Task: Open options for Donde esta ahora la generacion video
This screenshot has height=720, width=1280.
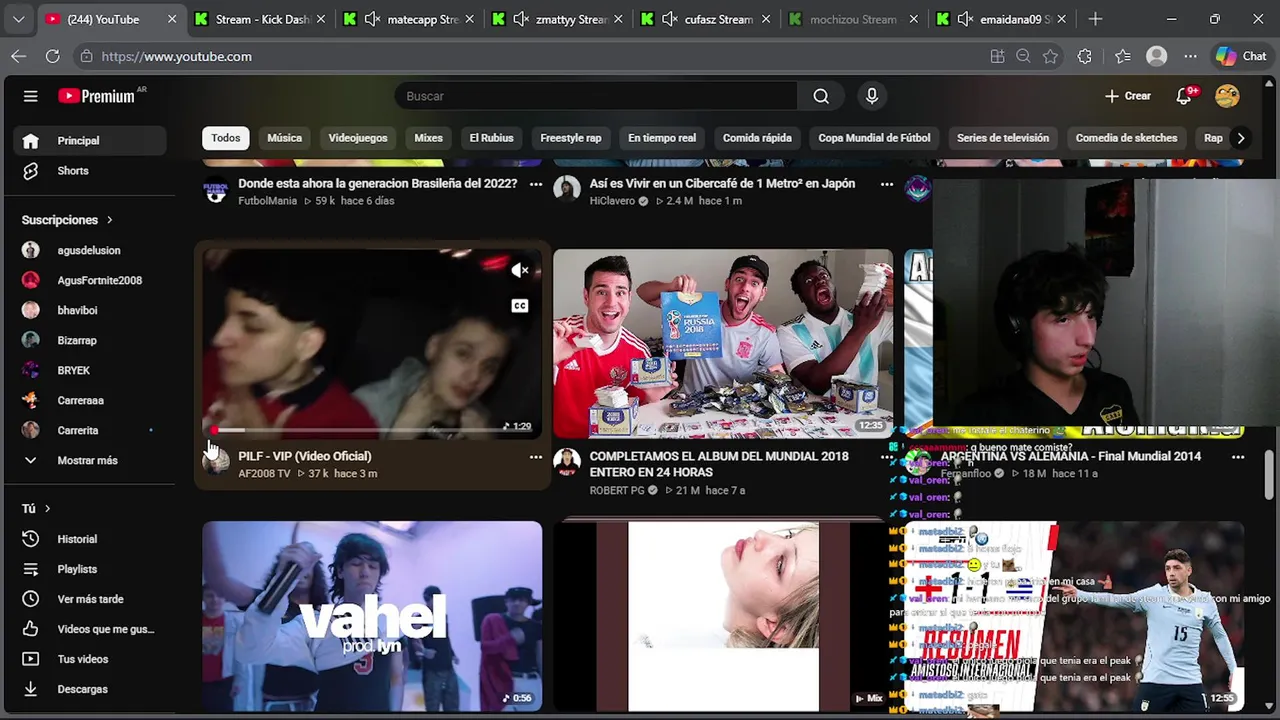Action: click(x=536, y=184)
